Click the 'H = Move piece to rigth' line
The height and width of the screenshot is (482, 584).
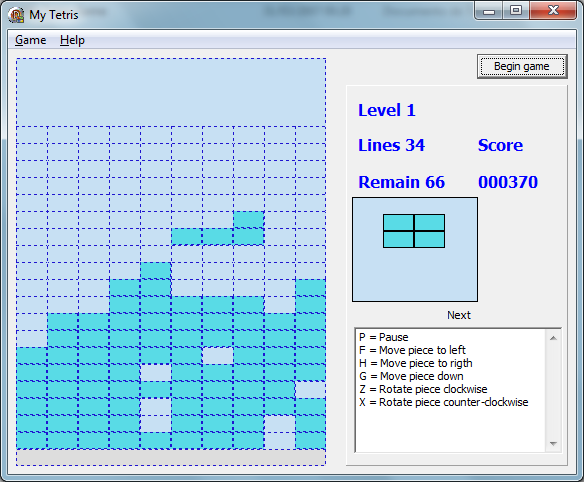(x=416, y=363)
